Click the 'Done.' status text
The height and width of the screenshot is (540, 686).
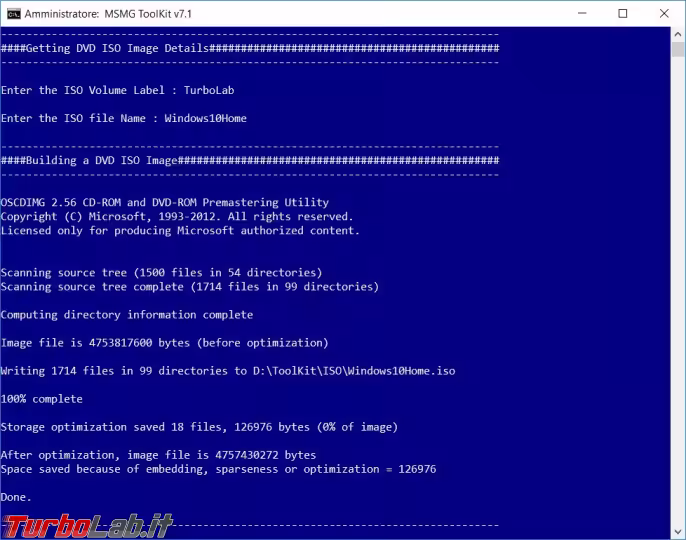[x=16, y=497]
